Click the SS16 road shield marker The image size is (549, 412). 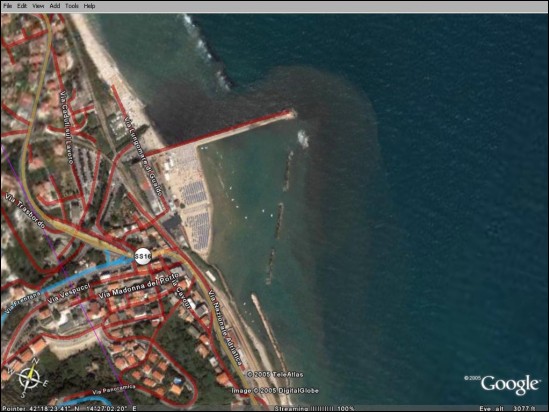[143, 257]
